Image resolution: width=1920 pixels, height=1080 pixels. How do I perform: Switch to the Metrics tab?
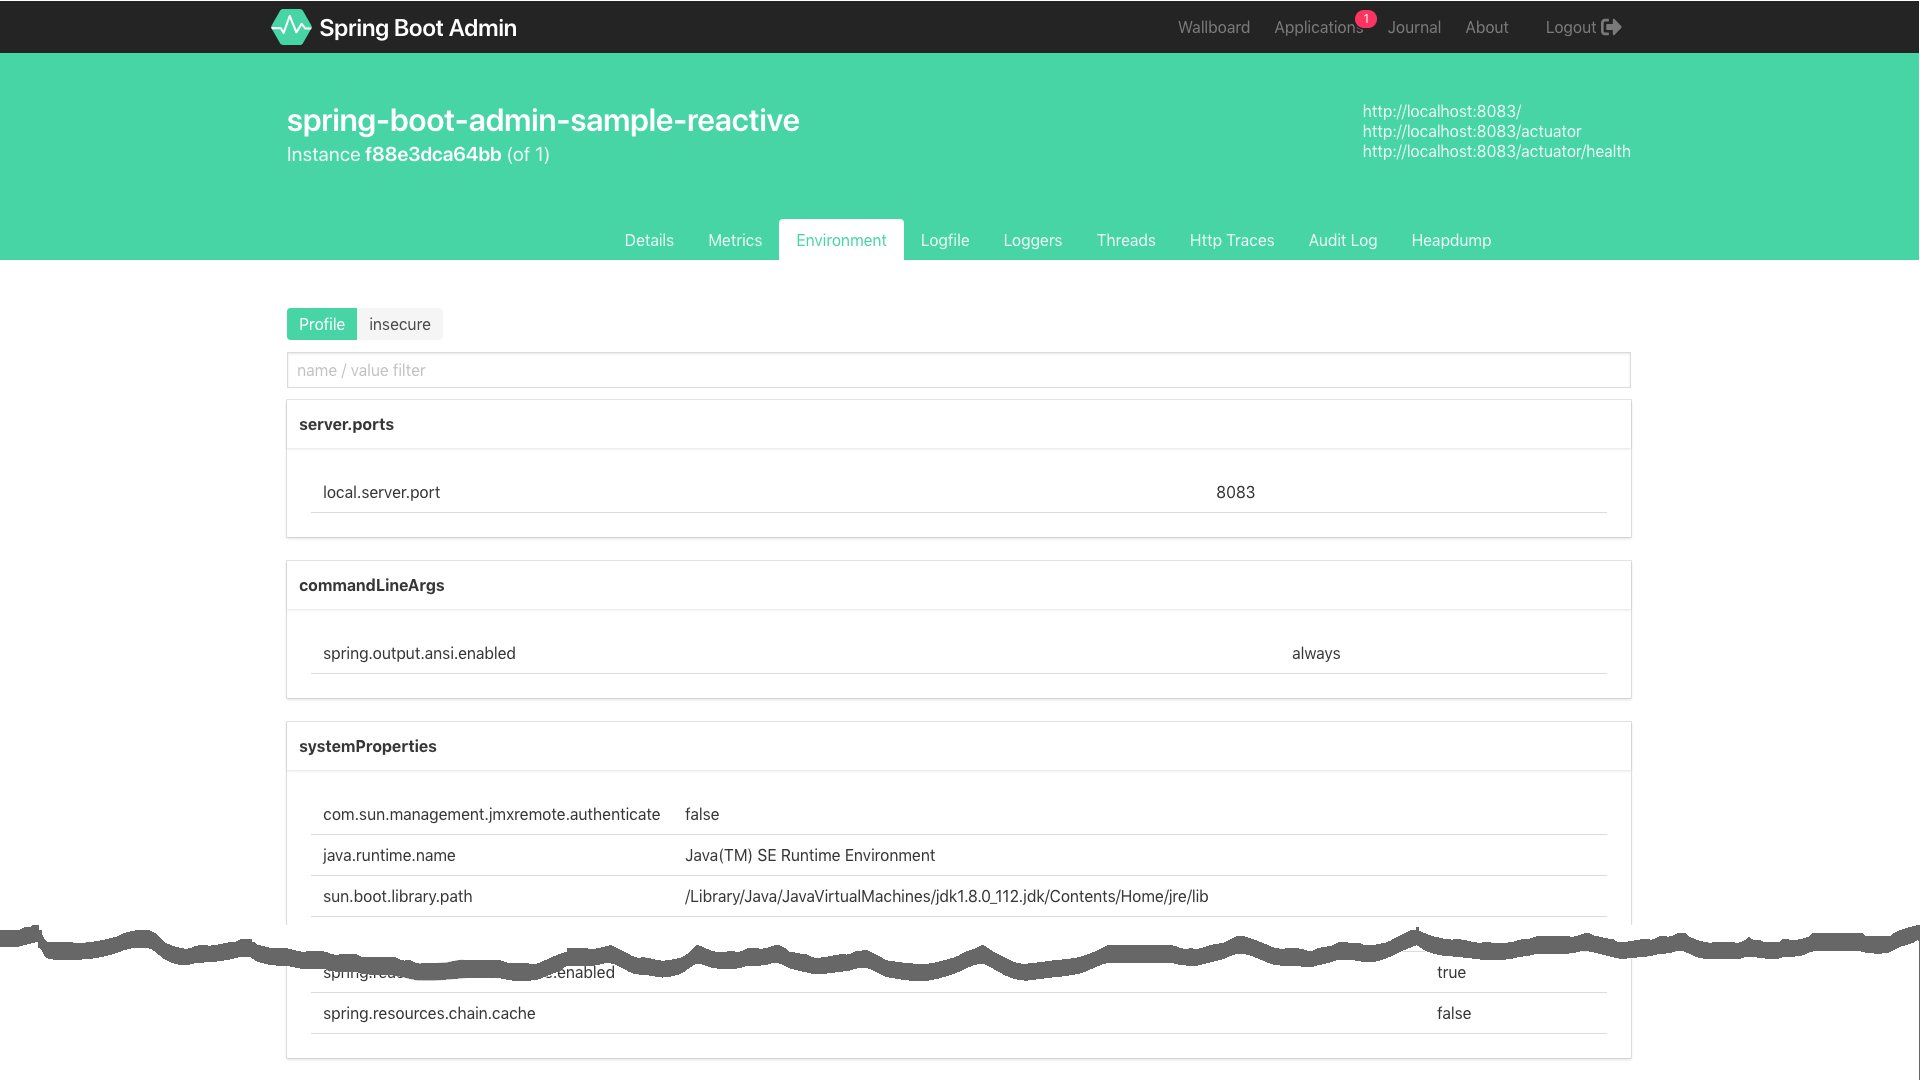click(735, 239)
